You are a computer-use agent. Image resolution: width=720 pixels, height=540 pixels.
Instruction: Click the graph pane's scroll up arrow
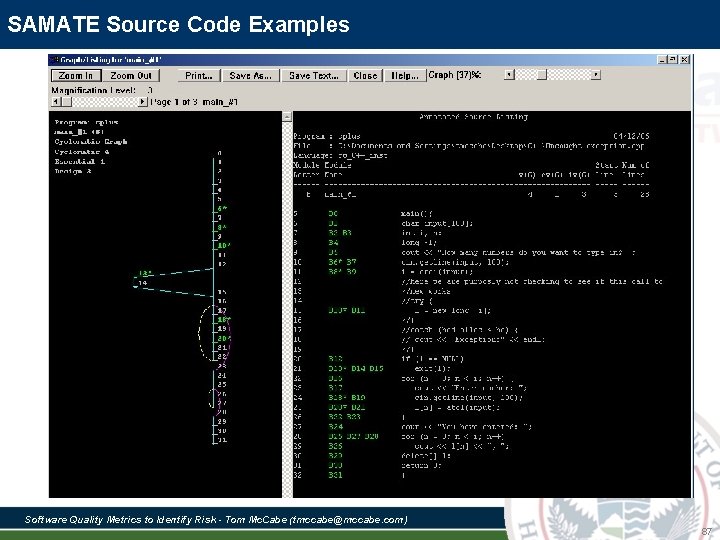287,117
